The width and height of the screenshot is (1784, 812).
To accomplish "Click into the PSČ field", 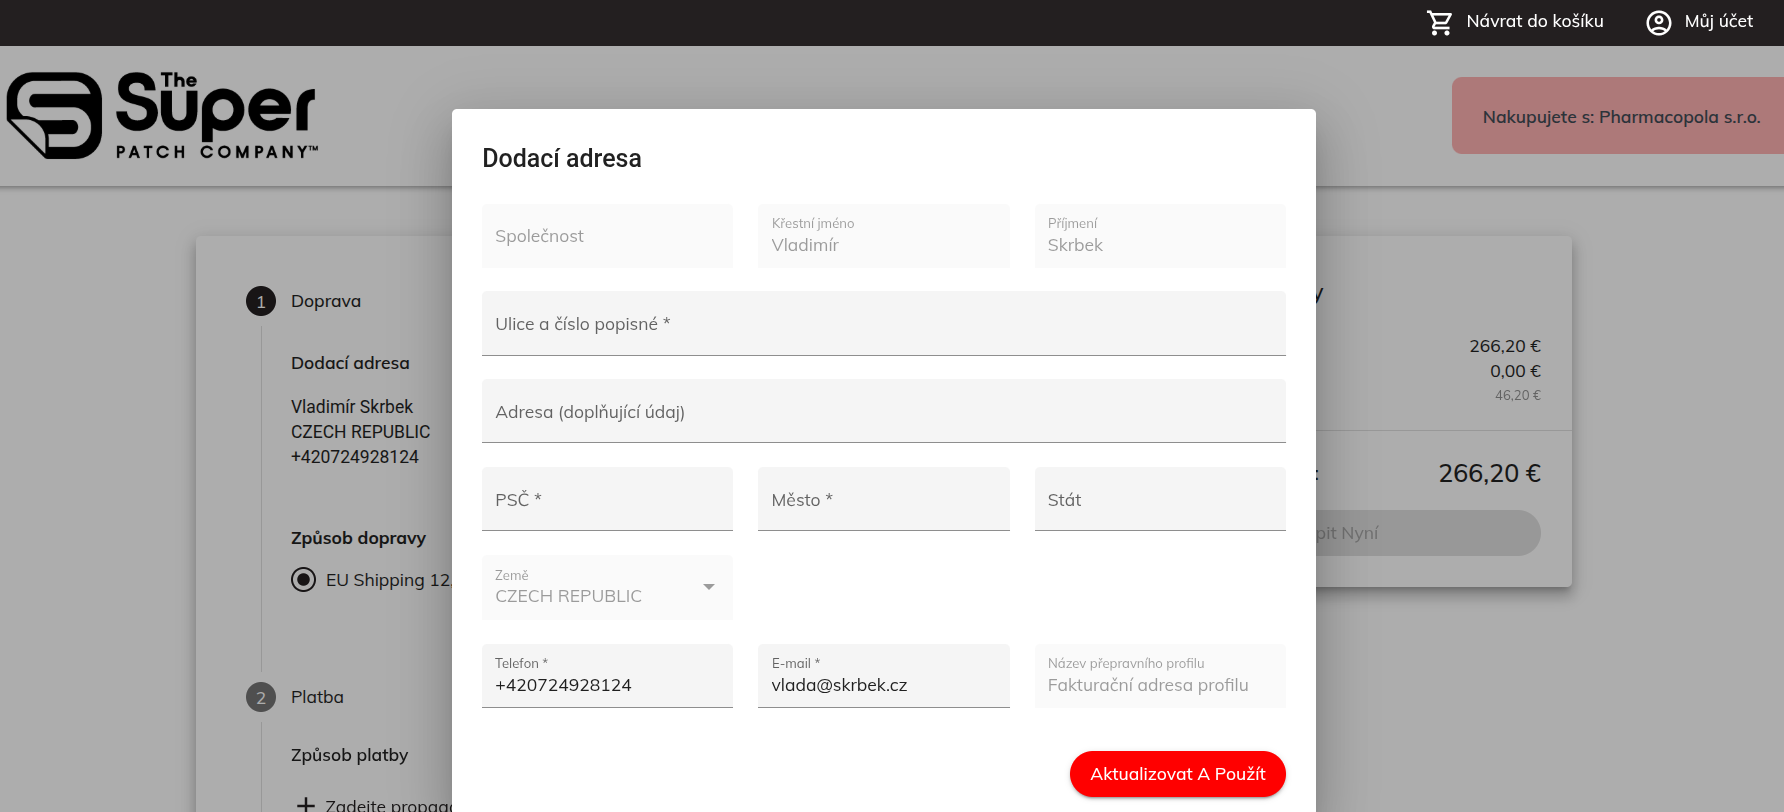I will coord(607,500).
